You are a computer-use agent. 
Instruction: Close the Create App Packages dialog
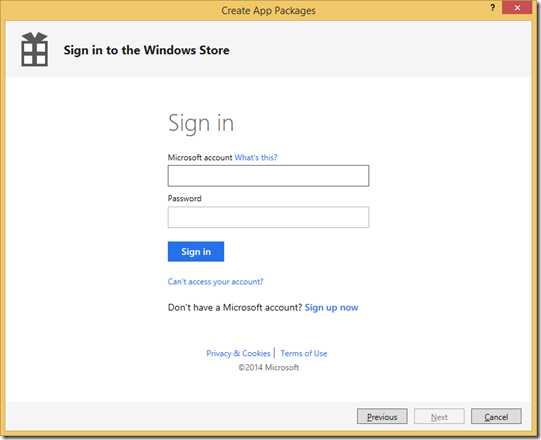click(517, 8)
